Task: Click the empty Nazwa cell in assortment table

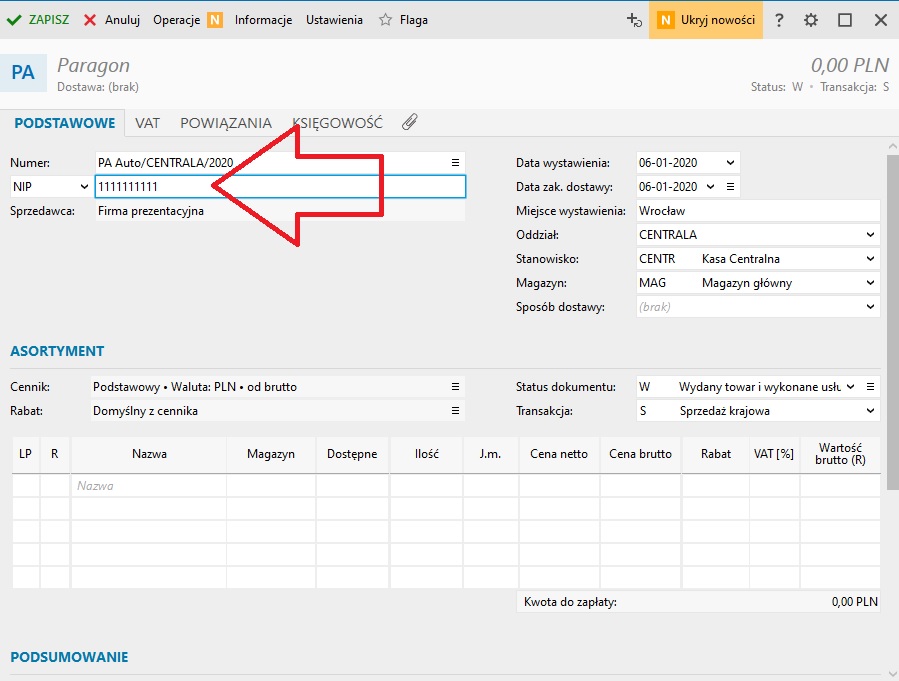Action: [x=149, y=486]
